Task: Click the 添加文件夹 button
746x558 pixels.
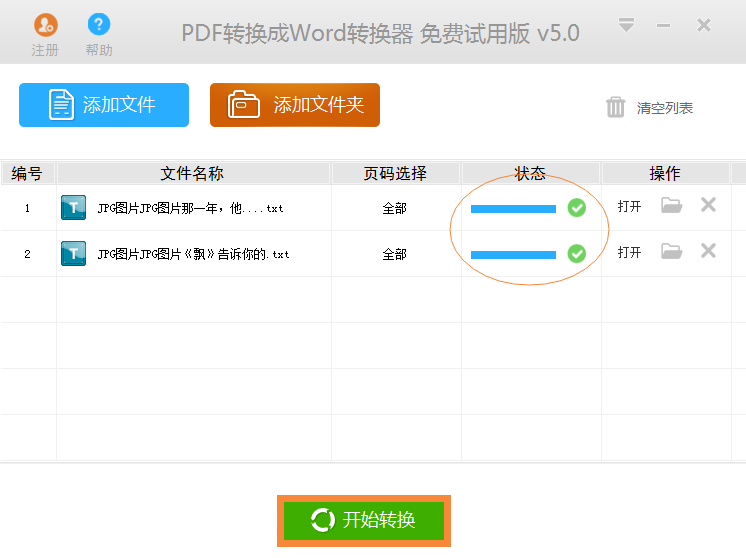Action: [295, 105]
